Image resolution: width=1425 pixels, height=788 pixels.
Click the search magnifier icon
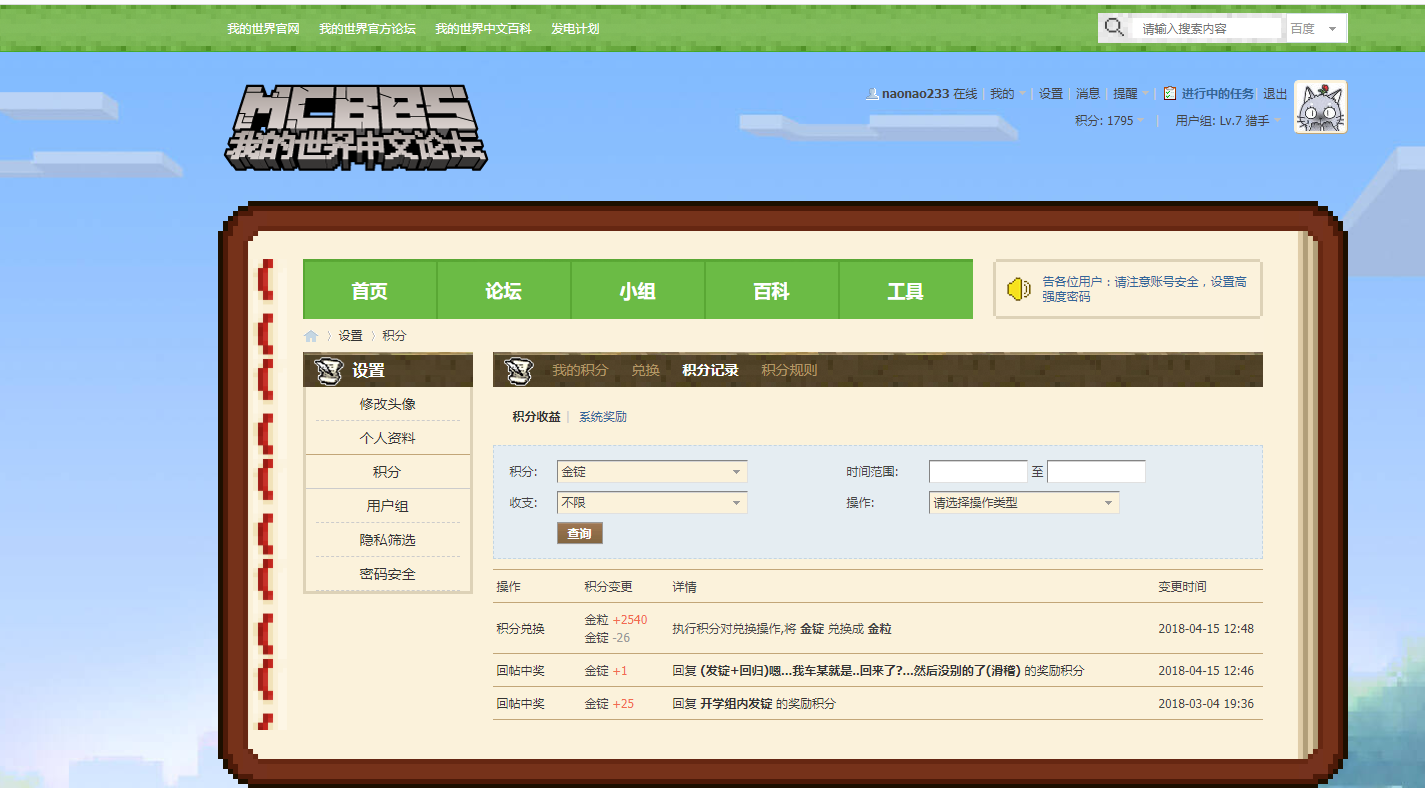1113,28
